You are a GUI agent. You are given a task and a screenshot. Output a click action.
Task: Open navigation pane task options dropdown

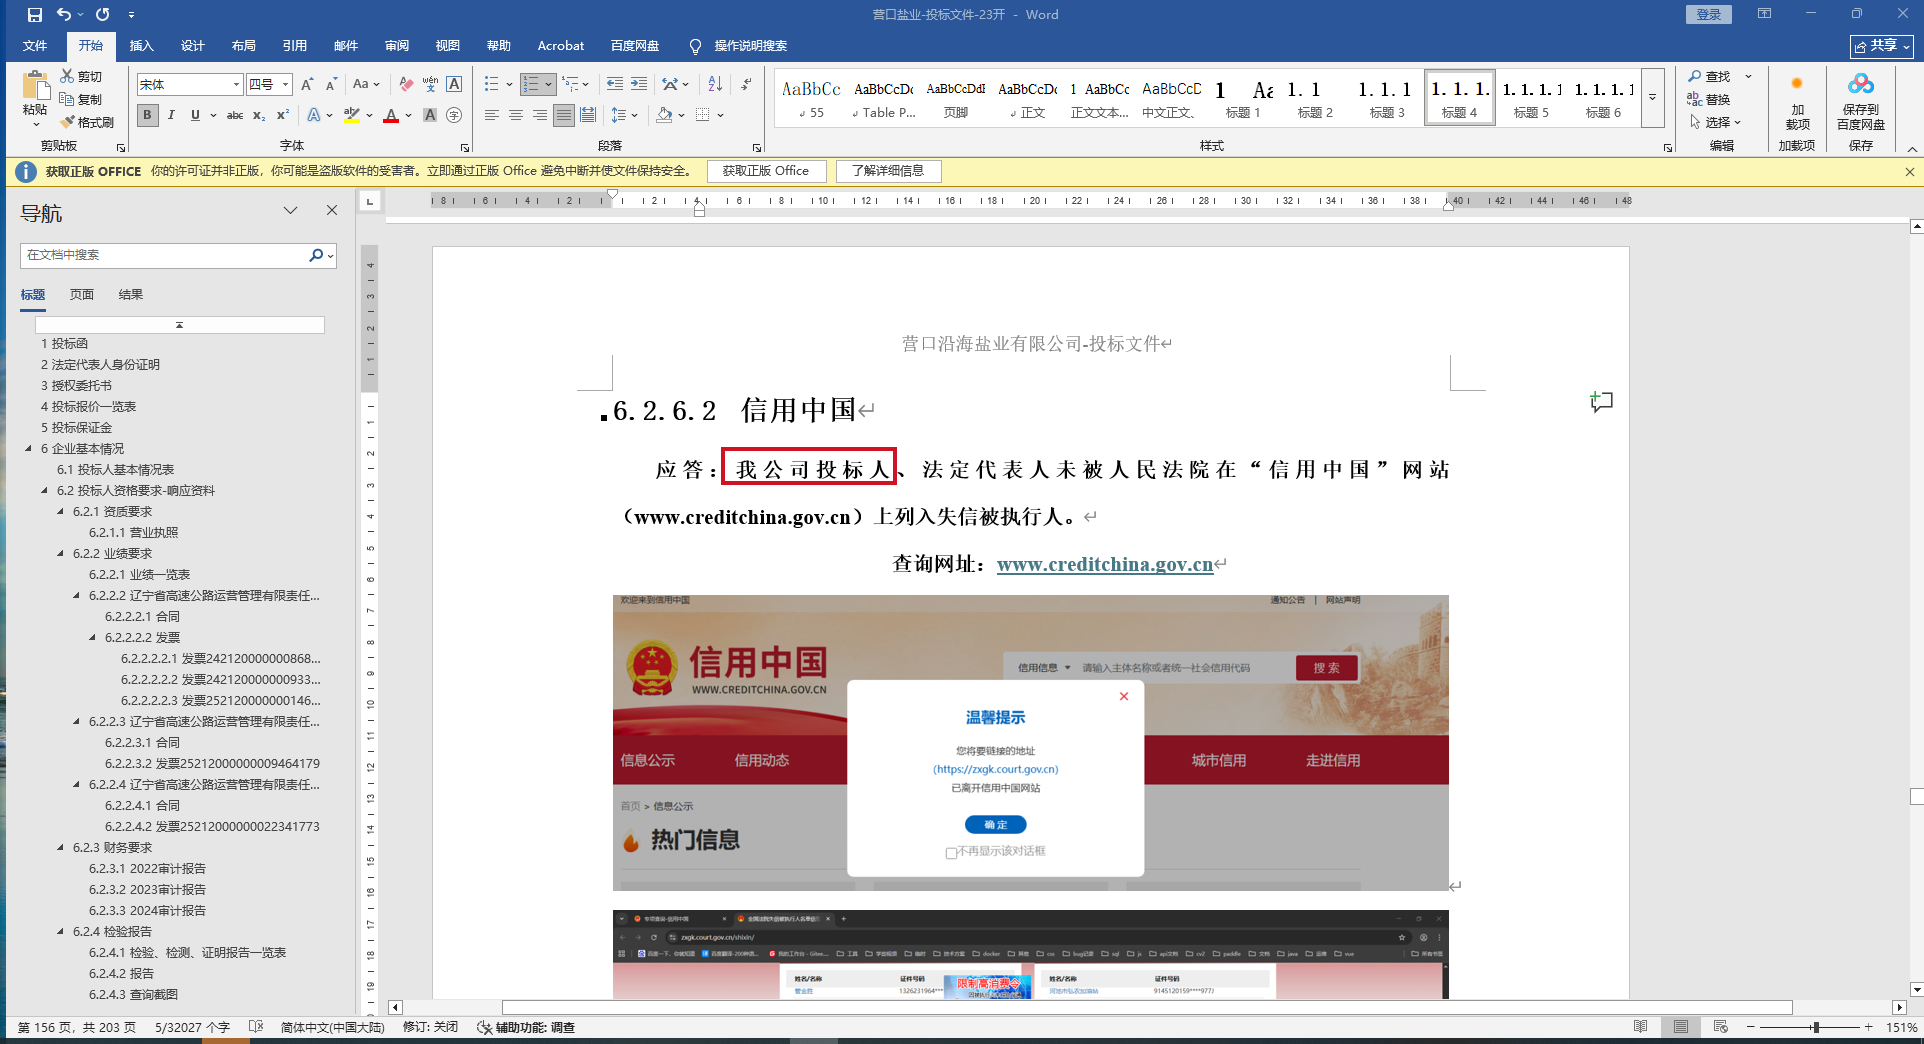291,210
